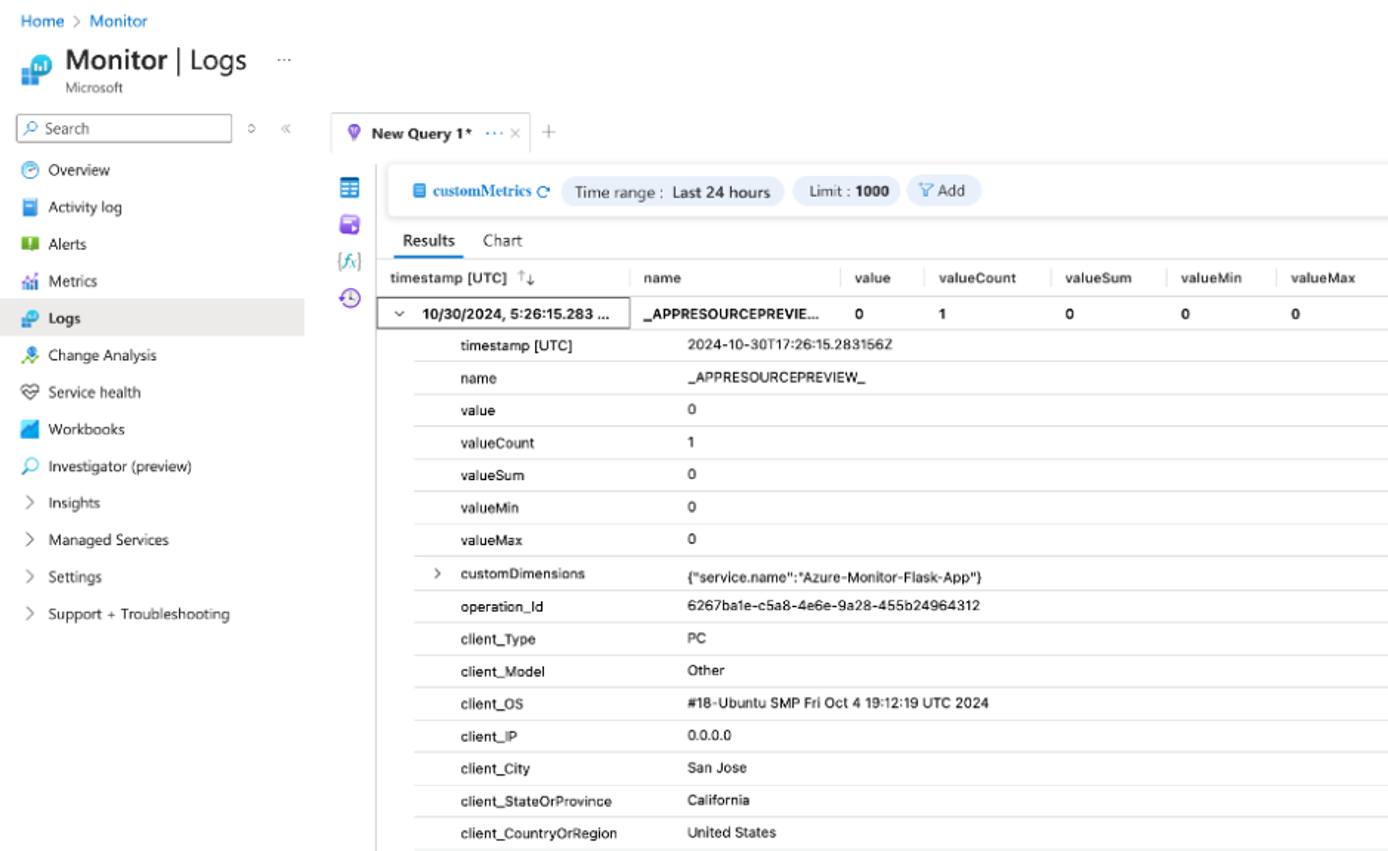The height and width of the screenshot is (851, 1388).
Task: Expand the customDimensions property
Action: pyautogui.click(x=437, y=573)
